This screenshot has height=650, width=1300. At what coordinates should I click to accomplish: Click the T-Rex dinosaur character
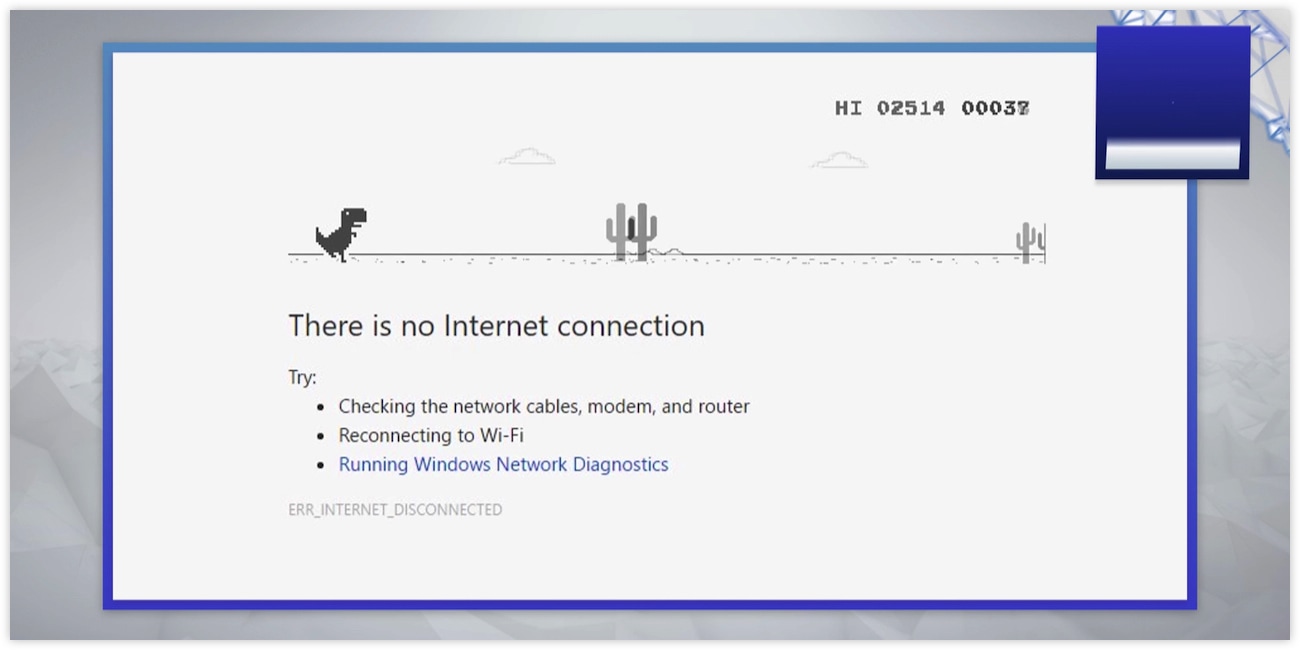[341, 234]
